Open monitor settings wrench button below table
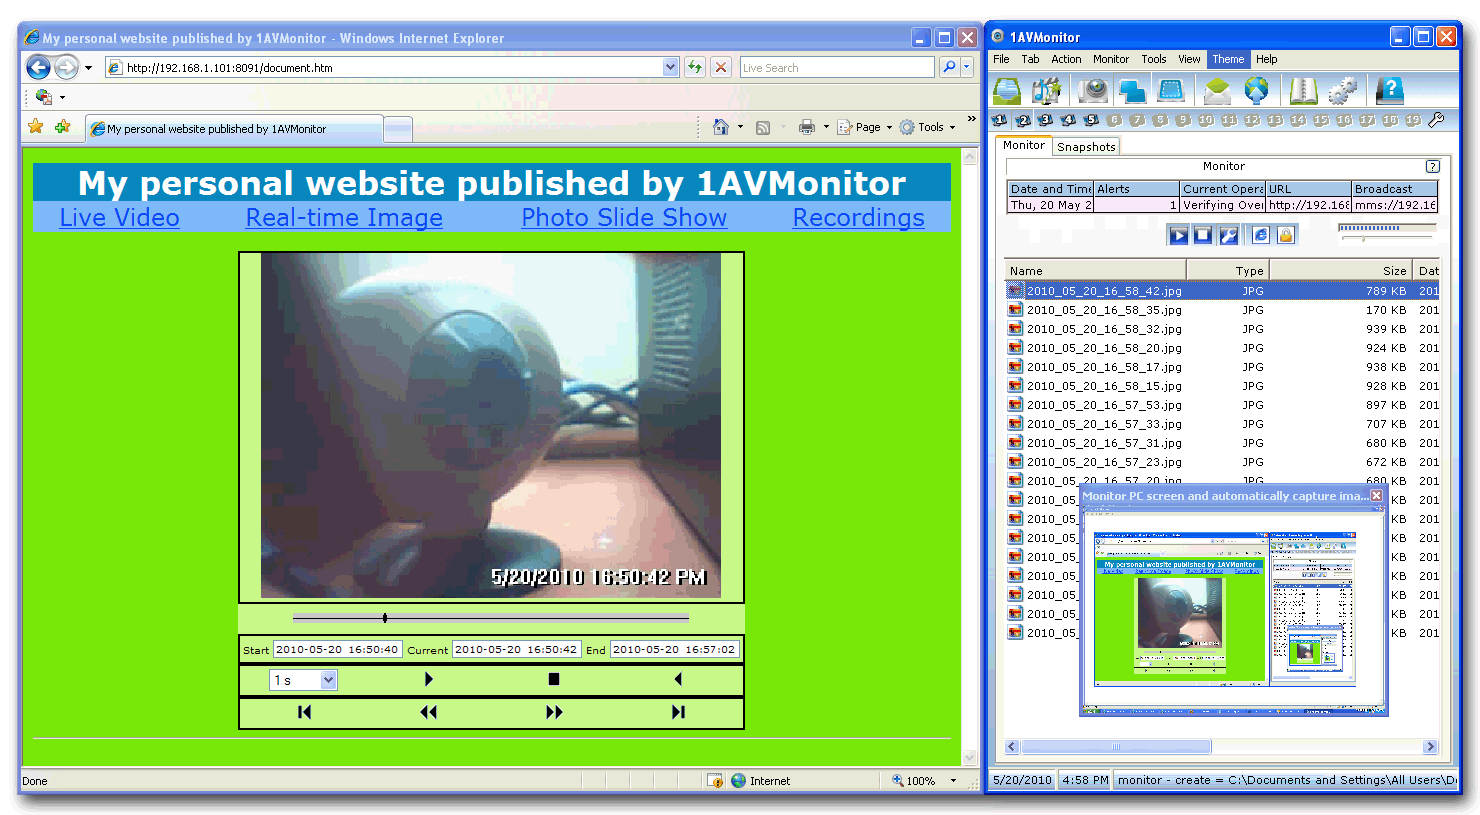 [1228, 235]
